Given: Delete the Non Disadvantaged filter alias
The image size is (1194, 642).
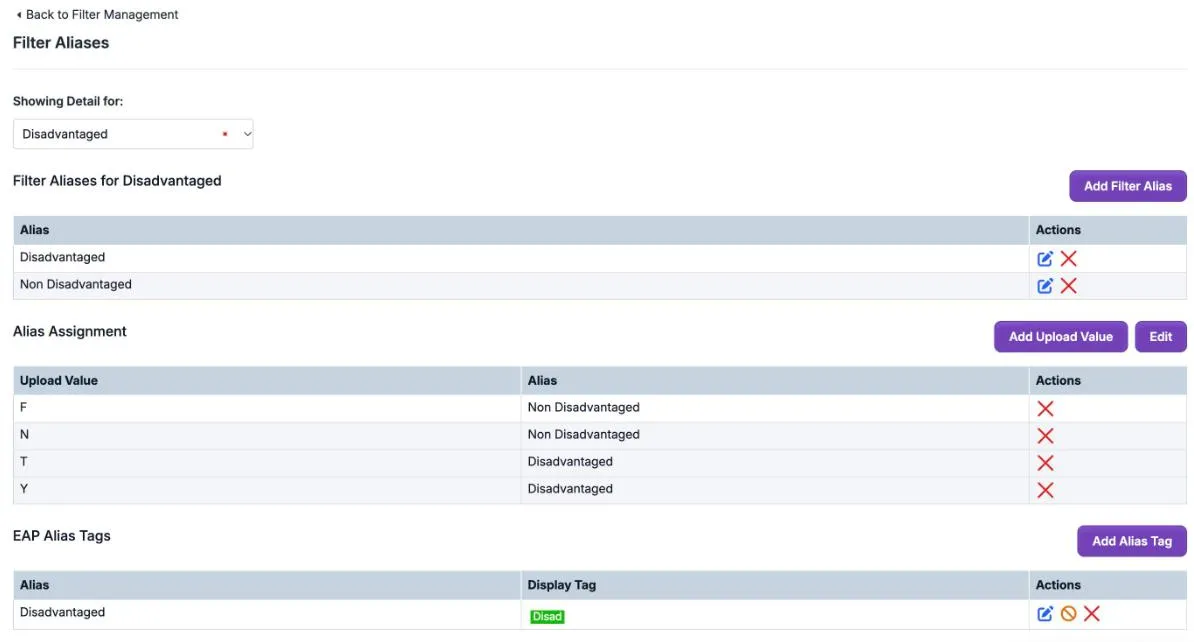Looking at the screenshot, I should click(x=1068, y=286).
